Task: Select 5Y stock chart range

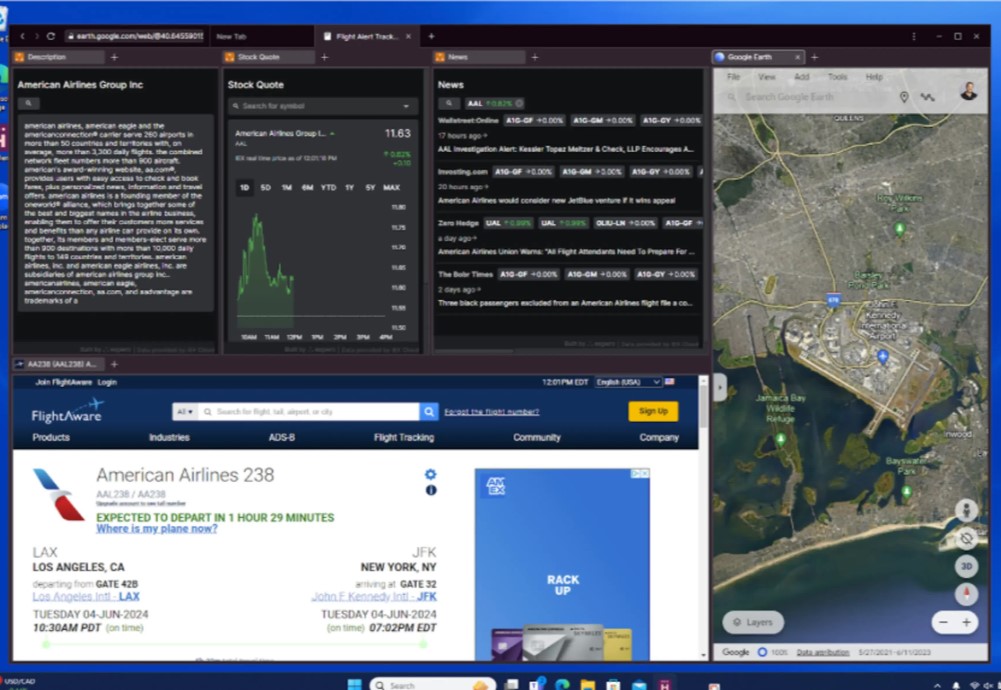Action: tap(370, 188)
